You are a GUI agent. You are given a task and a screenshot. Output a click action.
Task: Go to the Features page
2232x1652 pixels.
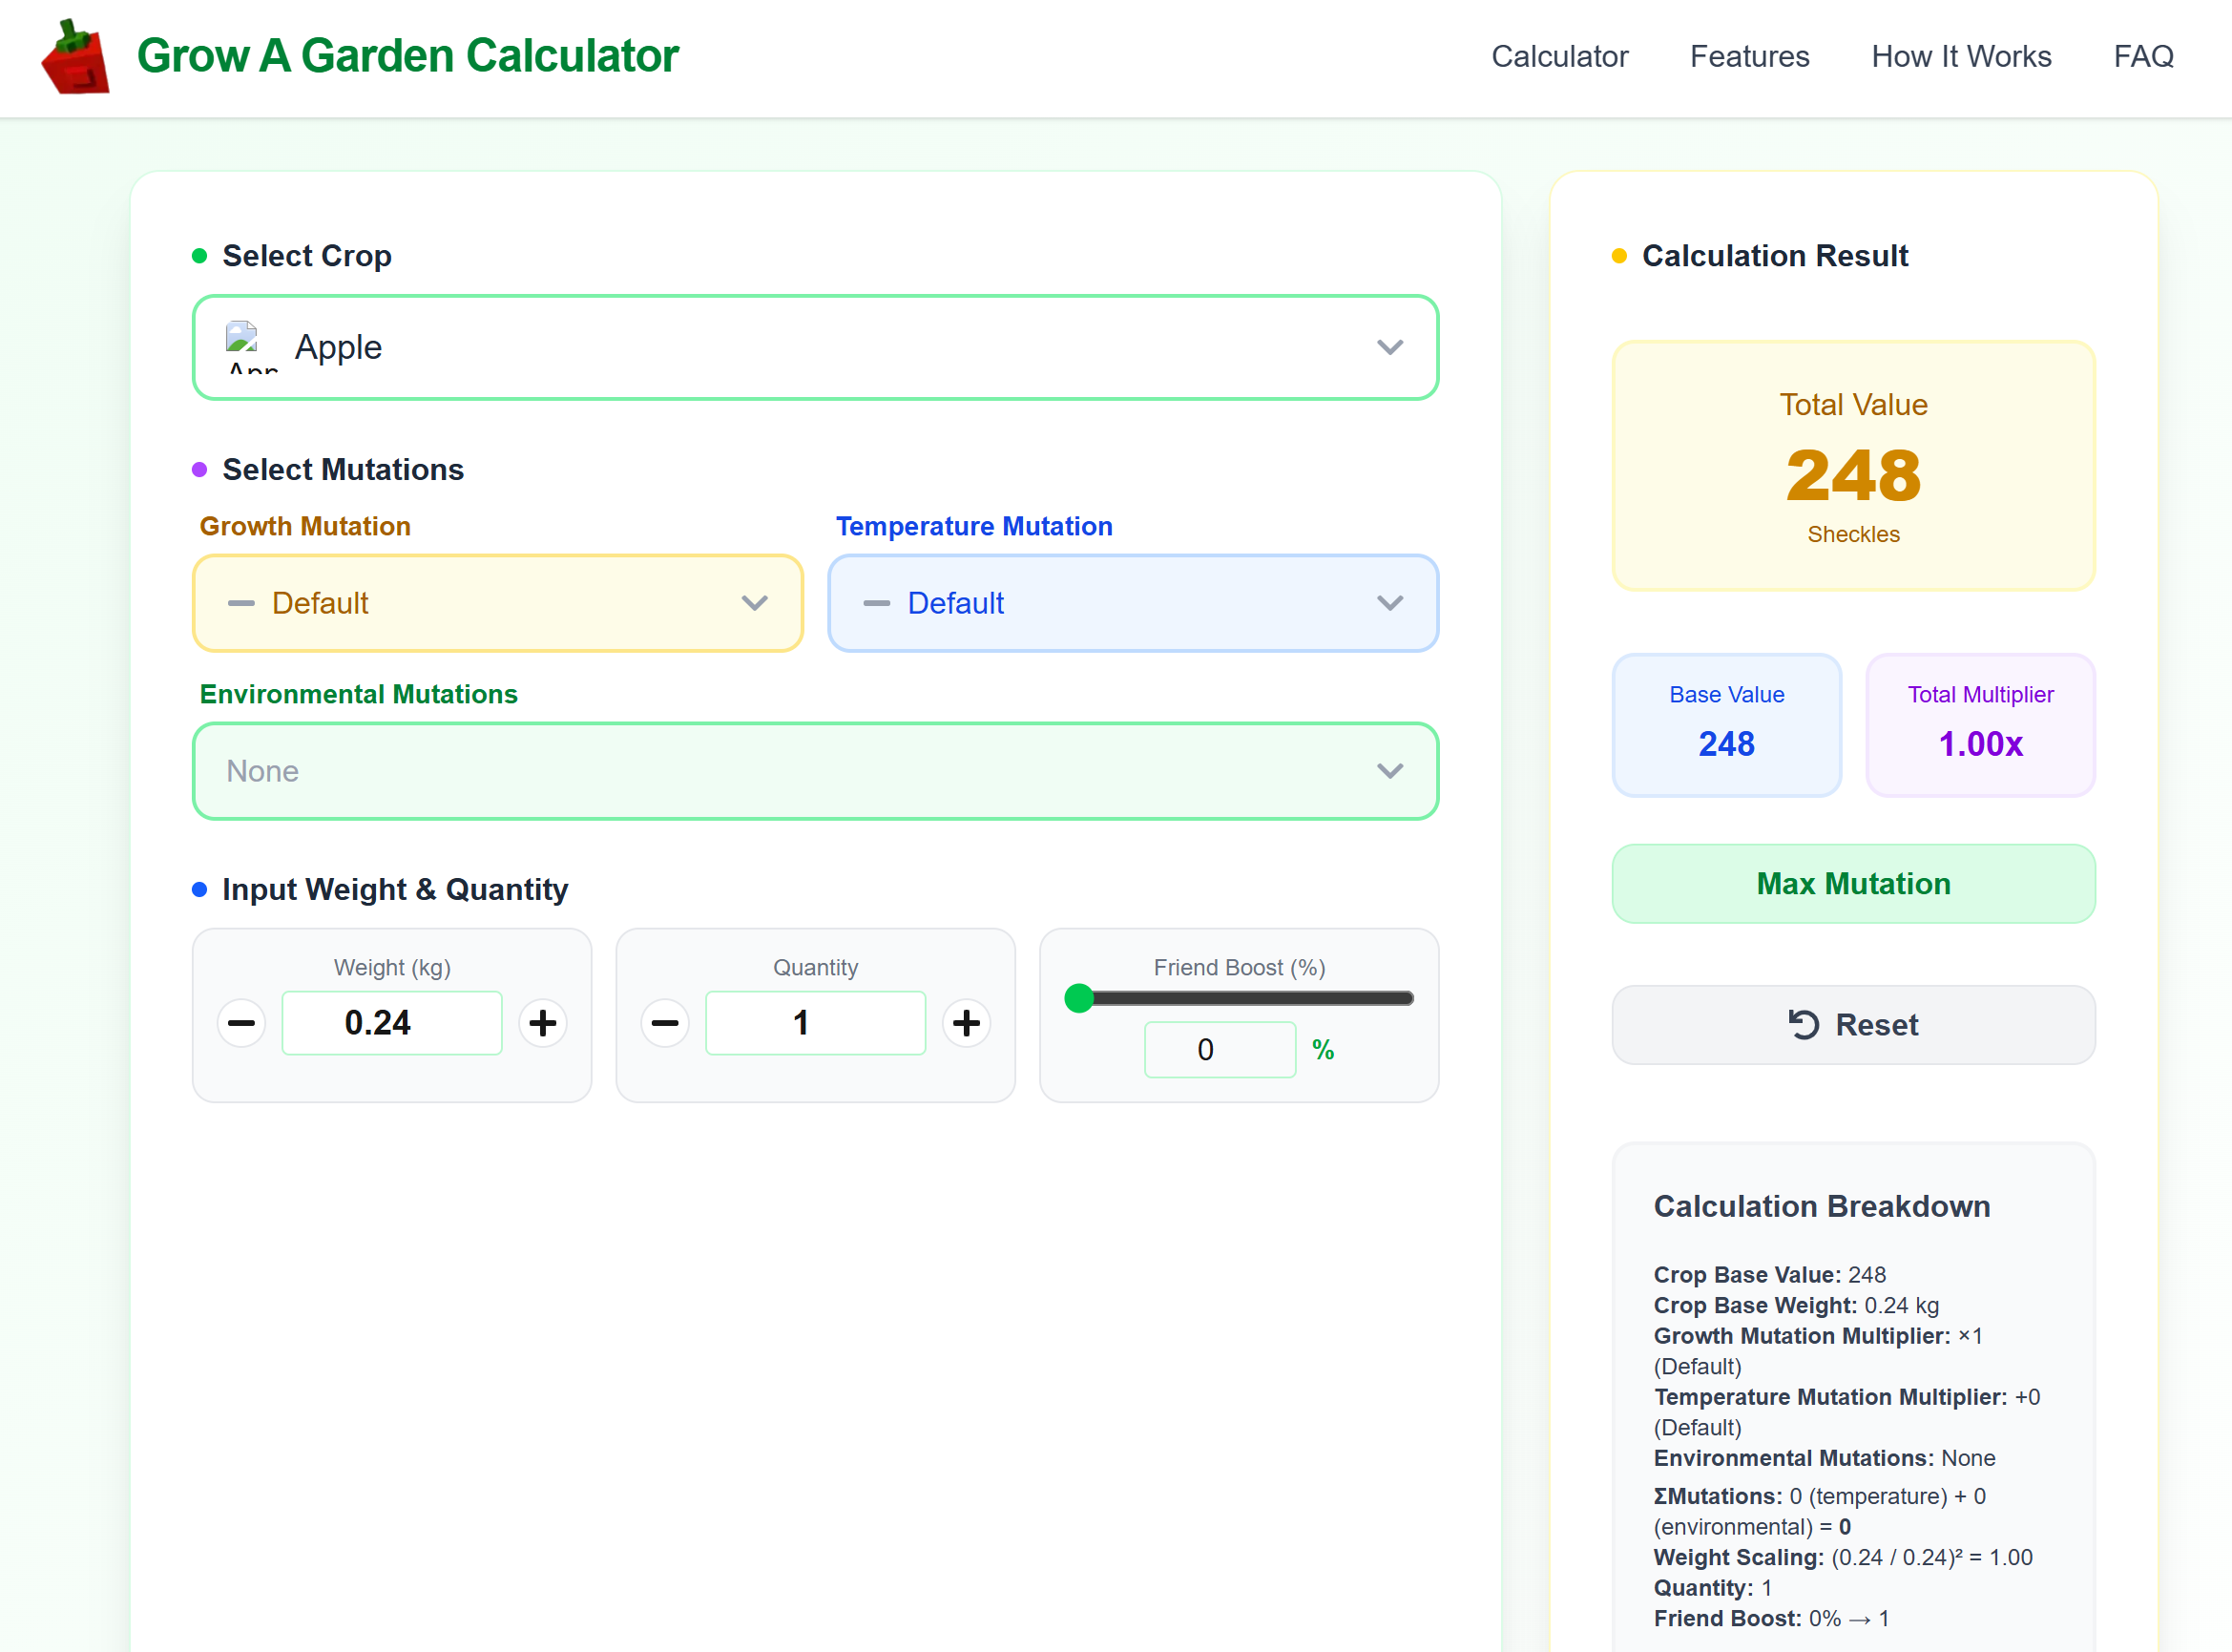(1749, 57)
